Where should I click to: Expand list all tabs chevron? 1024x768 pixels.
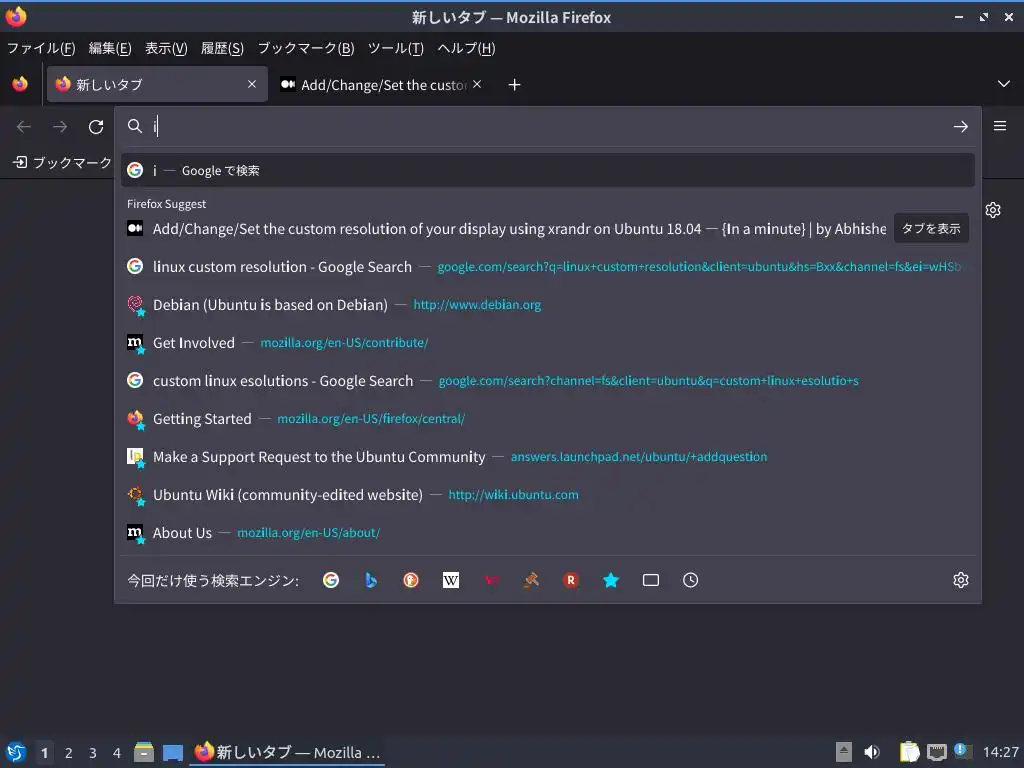pos(1004,84)
